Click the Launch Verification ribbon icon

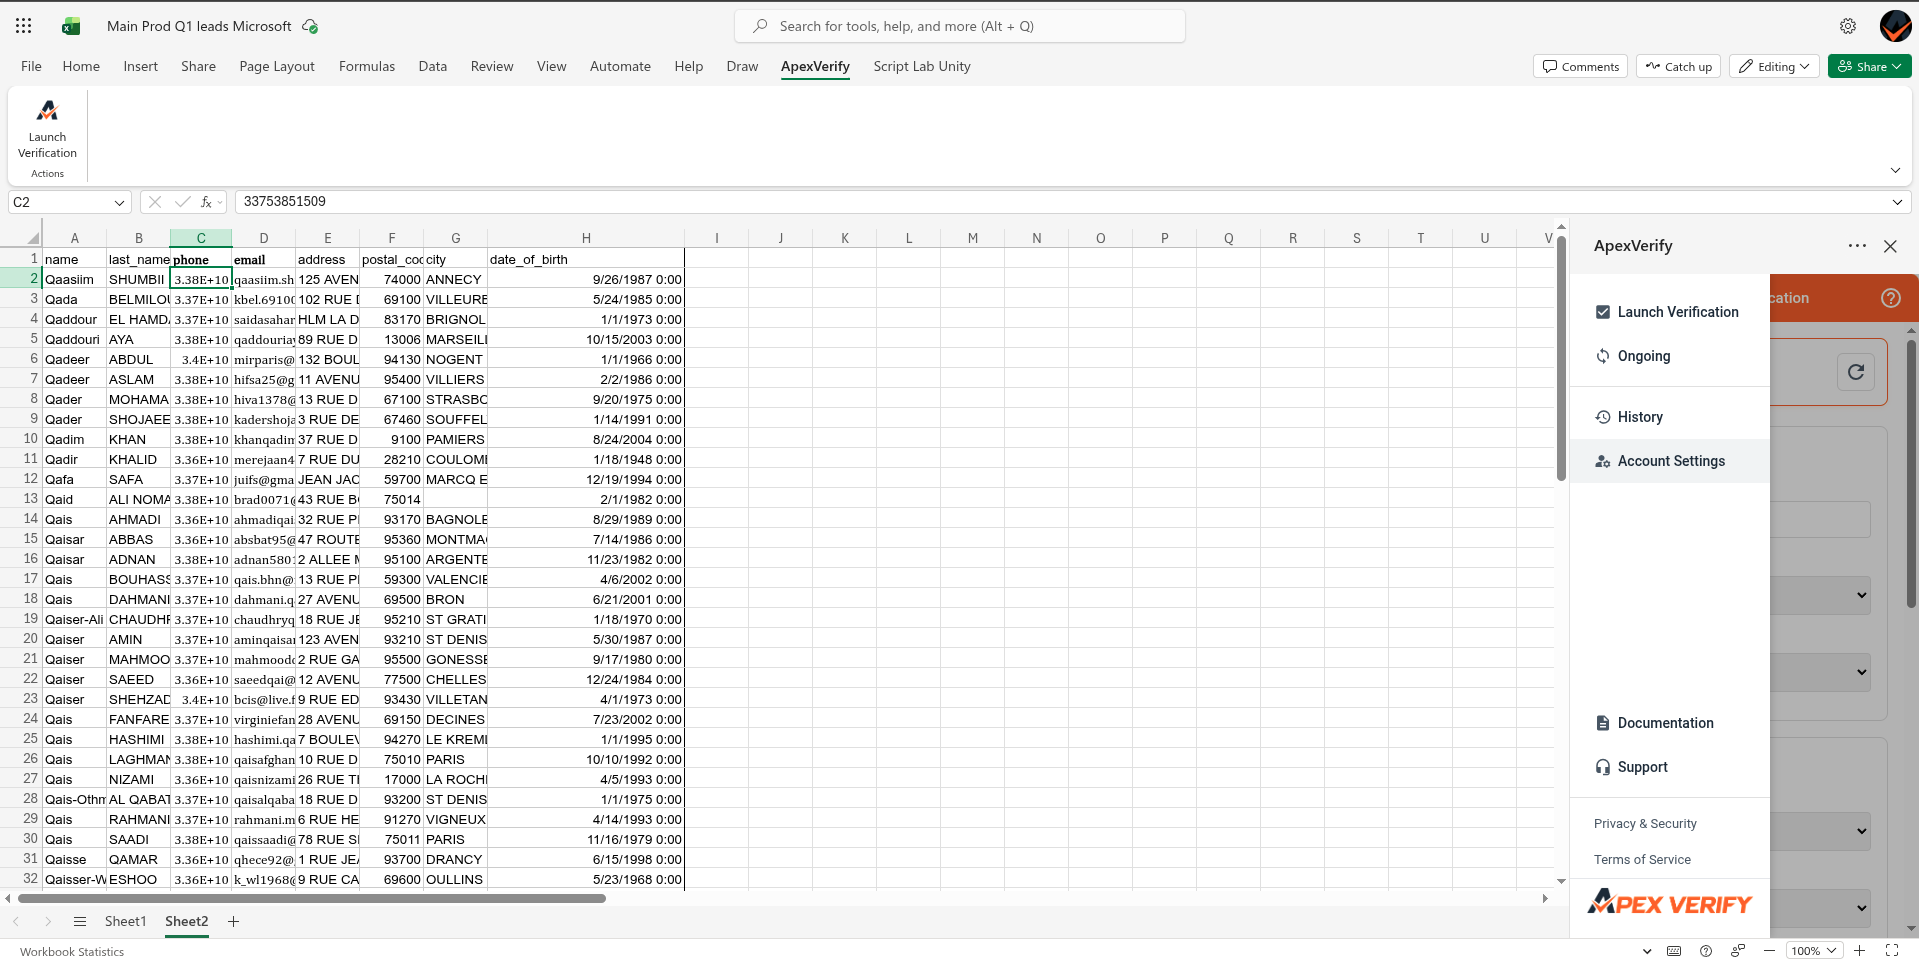46,135
